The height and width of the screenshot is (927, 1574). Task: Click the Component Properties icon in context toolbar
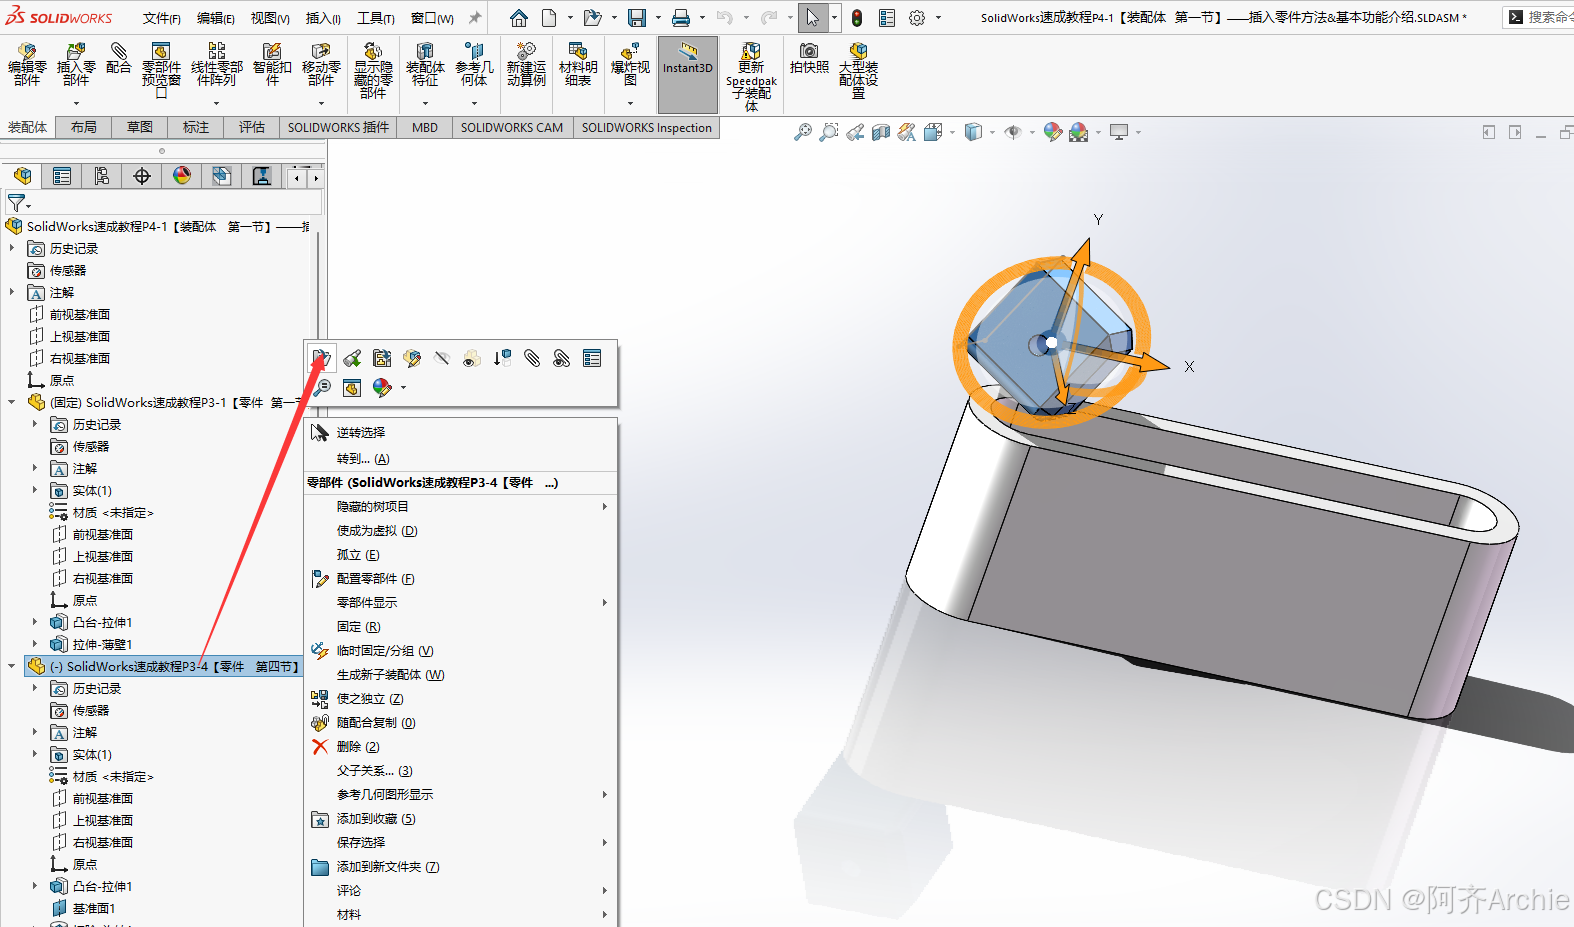(x=592, y=358)
